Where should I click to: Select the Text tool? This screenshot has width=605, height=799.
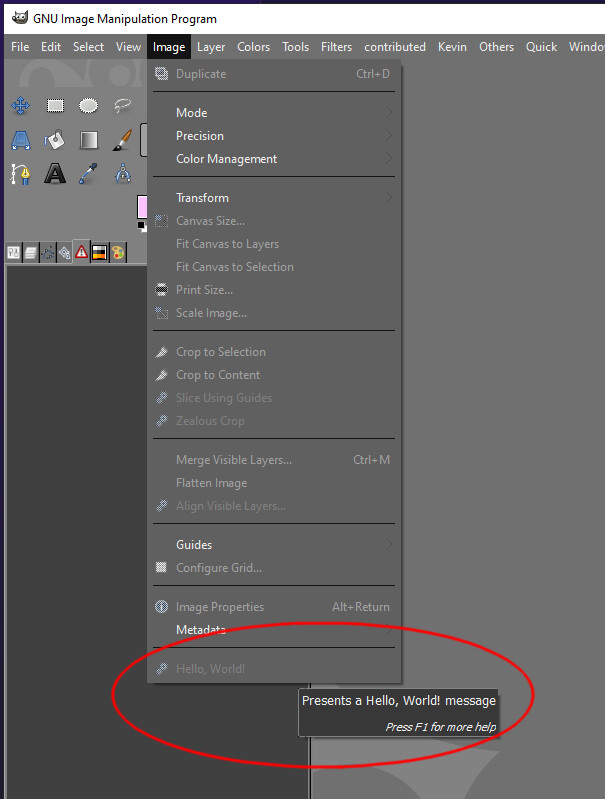tap(55, 174)
